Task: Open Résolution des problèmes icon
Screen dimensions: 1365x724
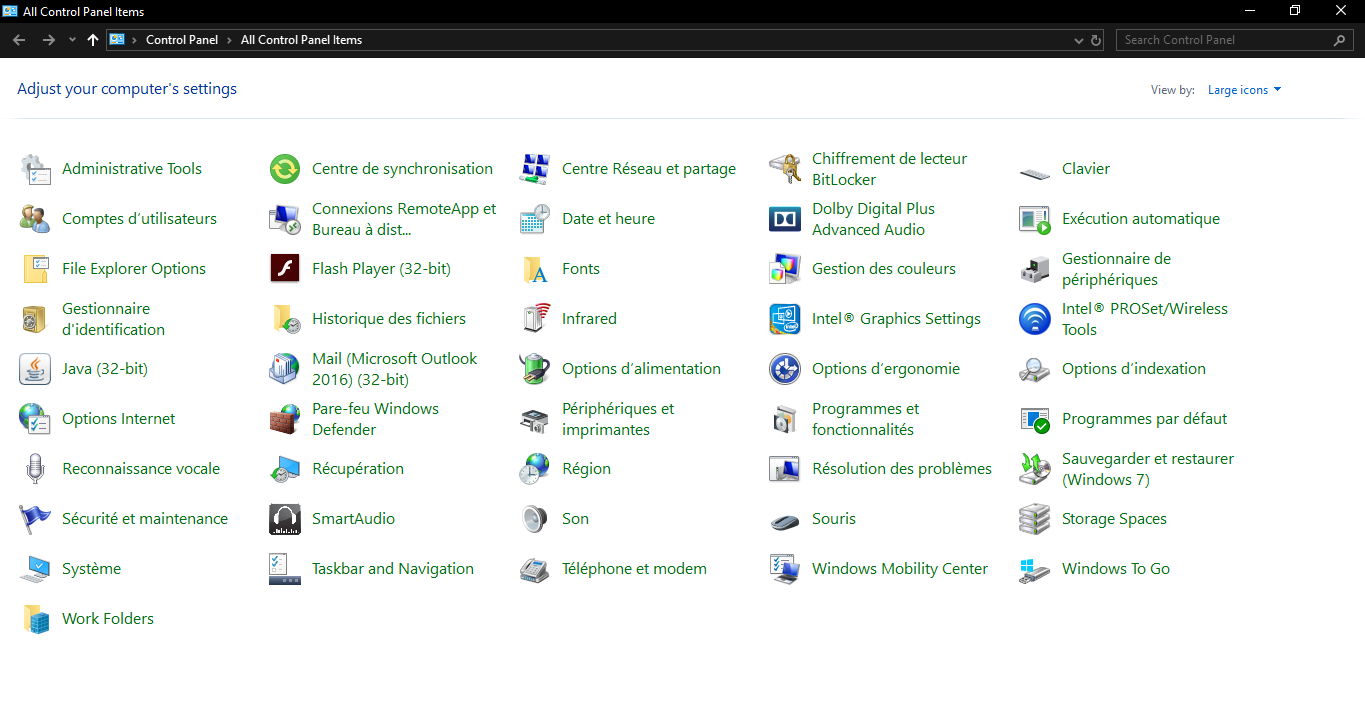Action: click(785, 469)
